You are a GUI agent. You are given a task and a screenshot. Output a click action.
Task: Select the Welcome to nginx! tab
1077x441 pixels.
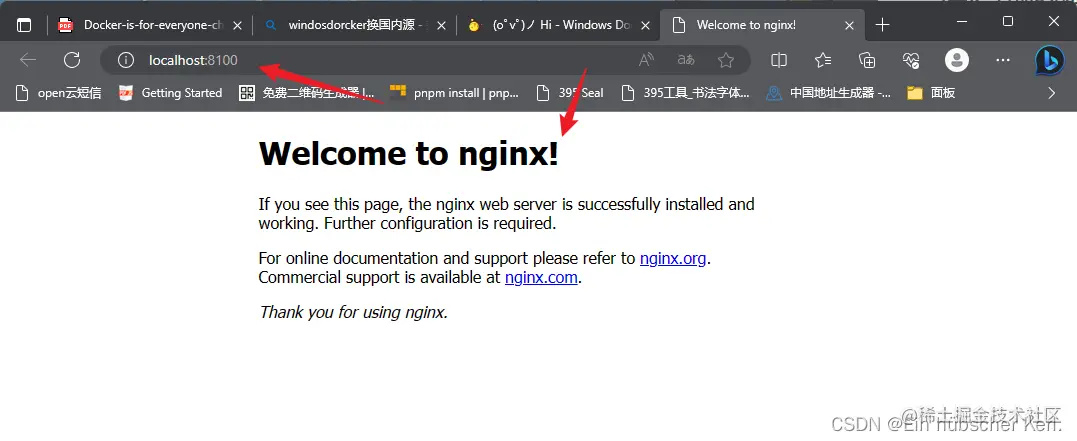(x=762, y=25)
